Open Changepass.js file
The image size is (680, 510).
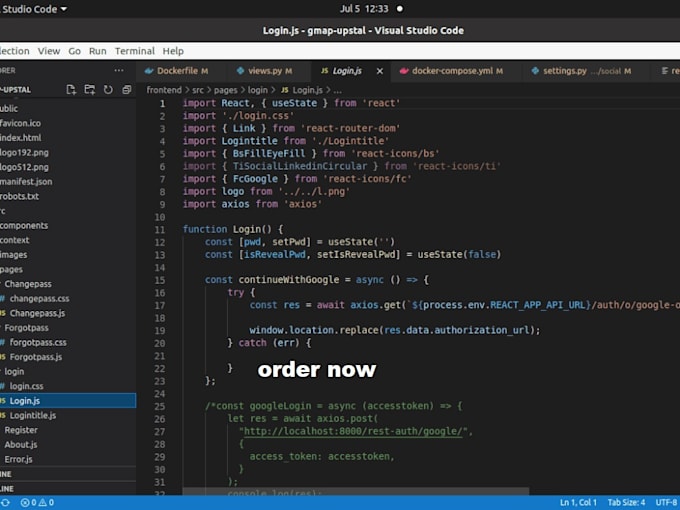tap(37, 313)
